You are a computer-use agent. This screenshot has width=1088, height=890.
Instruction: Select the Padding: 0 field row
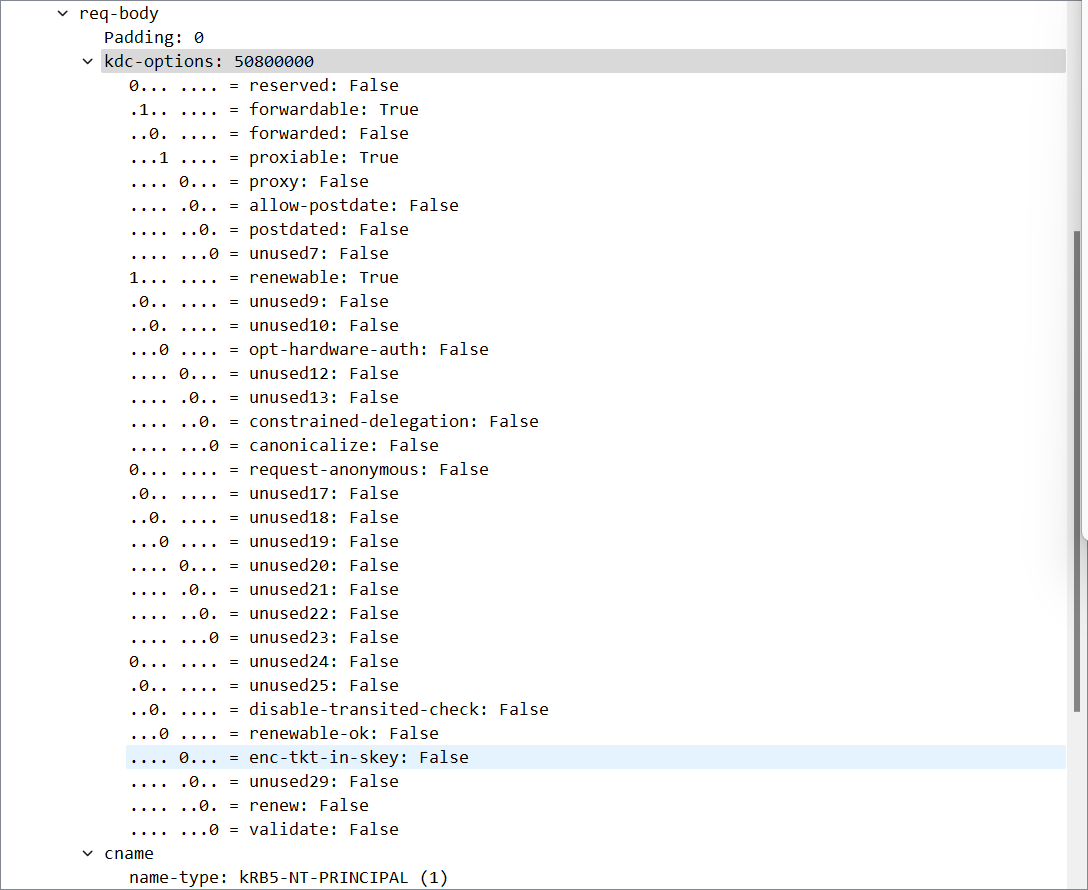154,38
